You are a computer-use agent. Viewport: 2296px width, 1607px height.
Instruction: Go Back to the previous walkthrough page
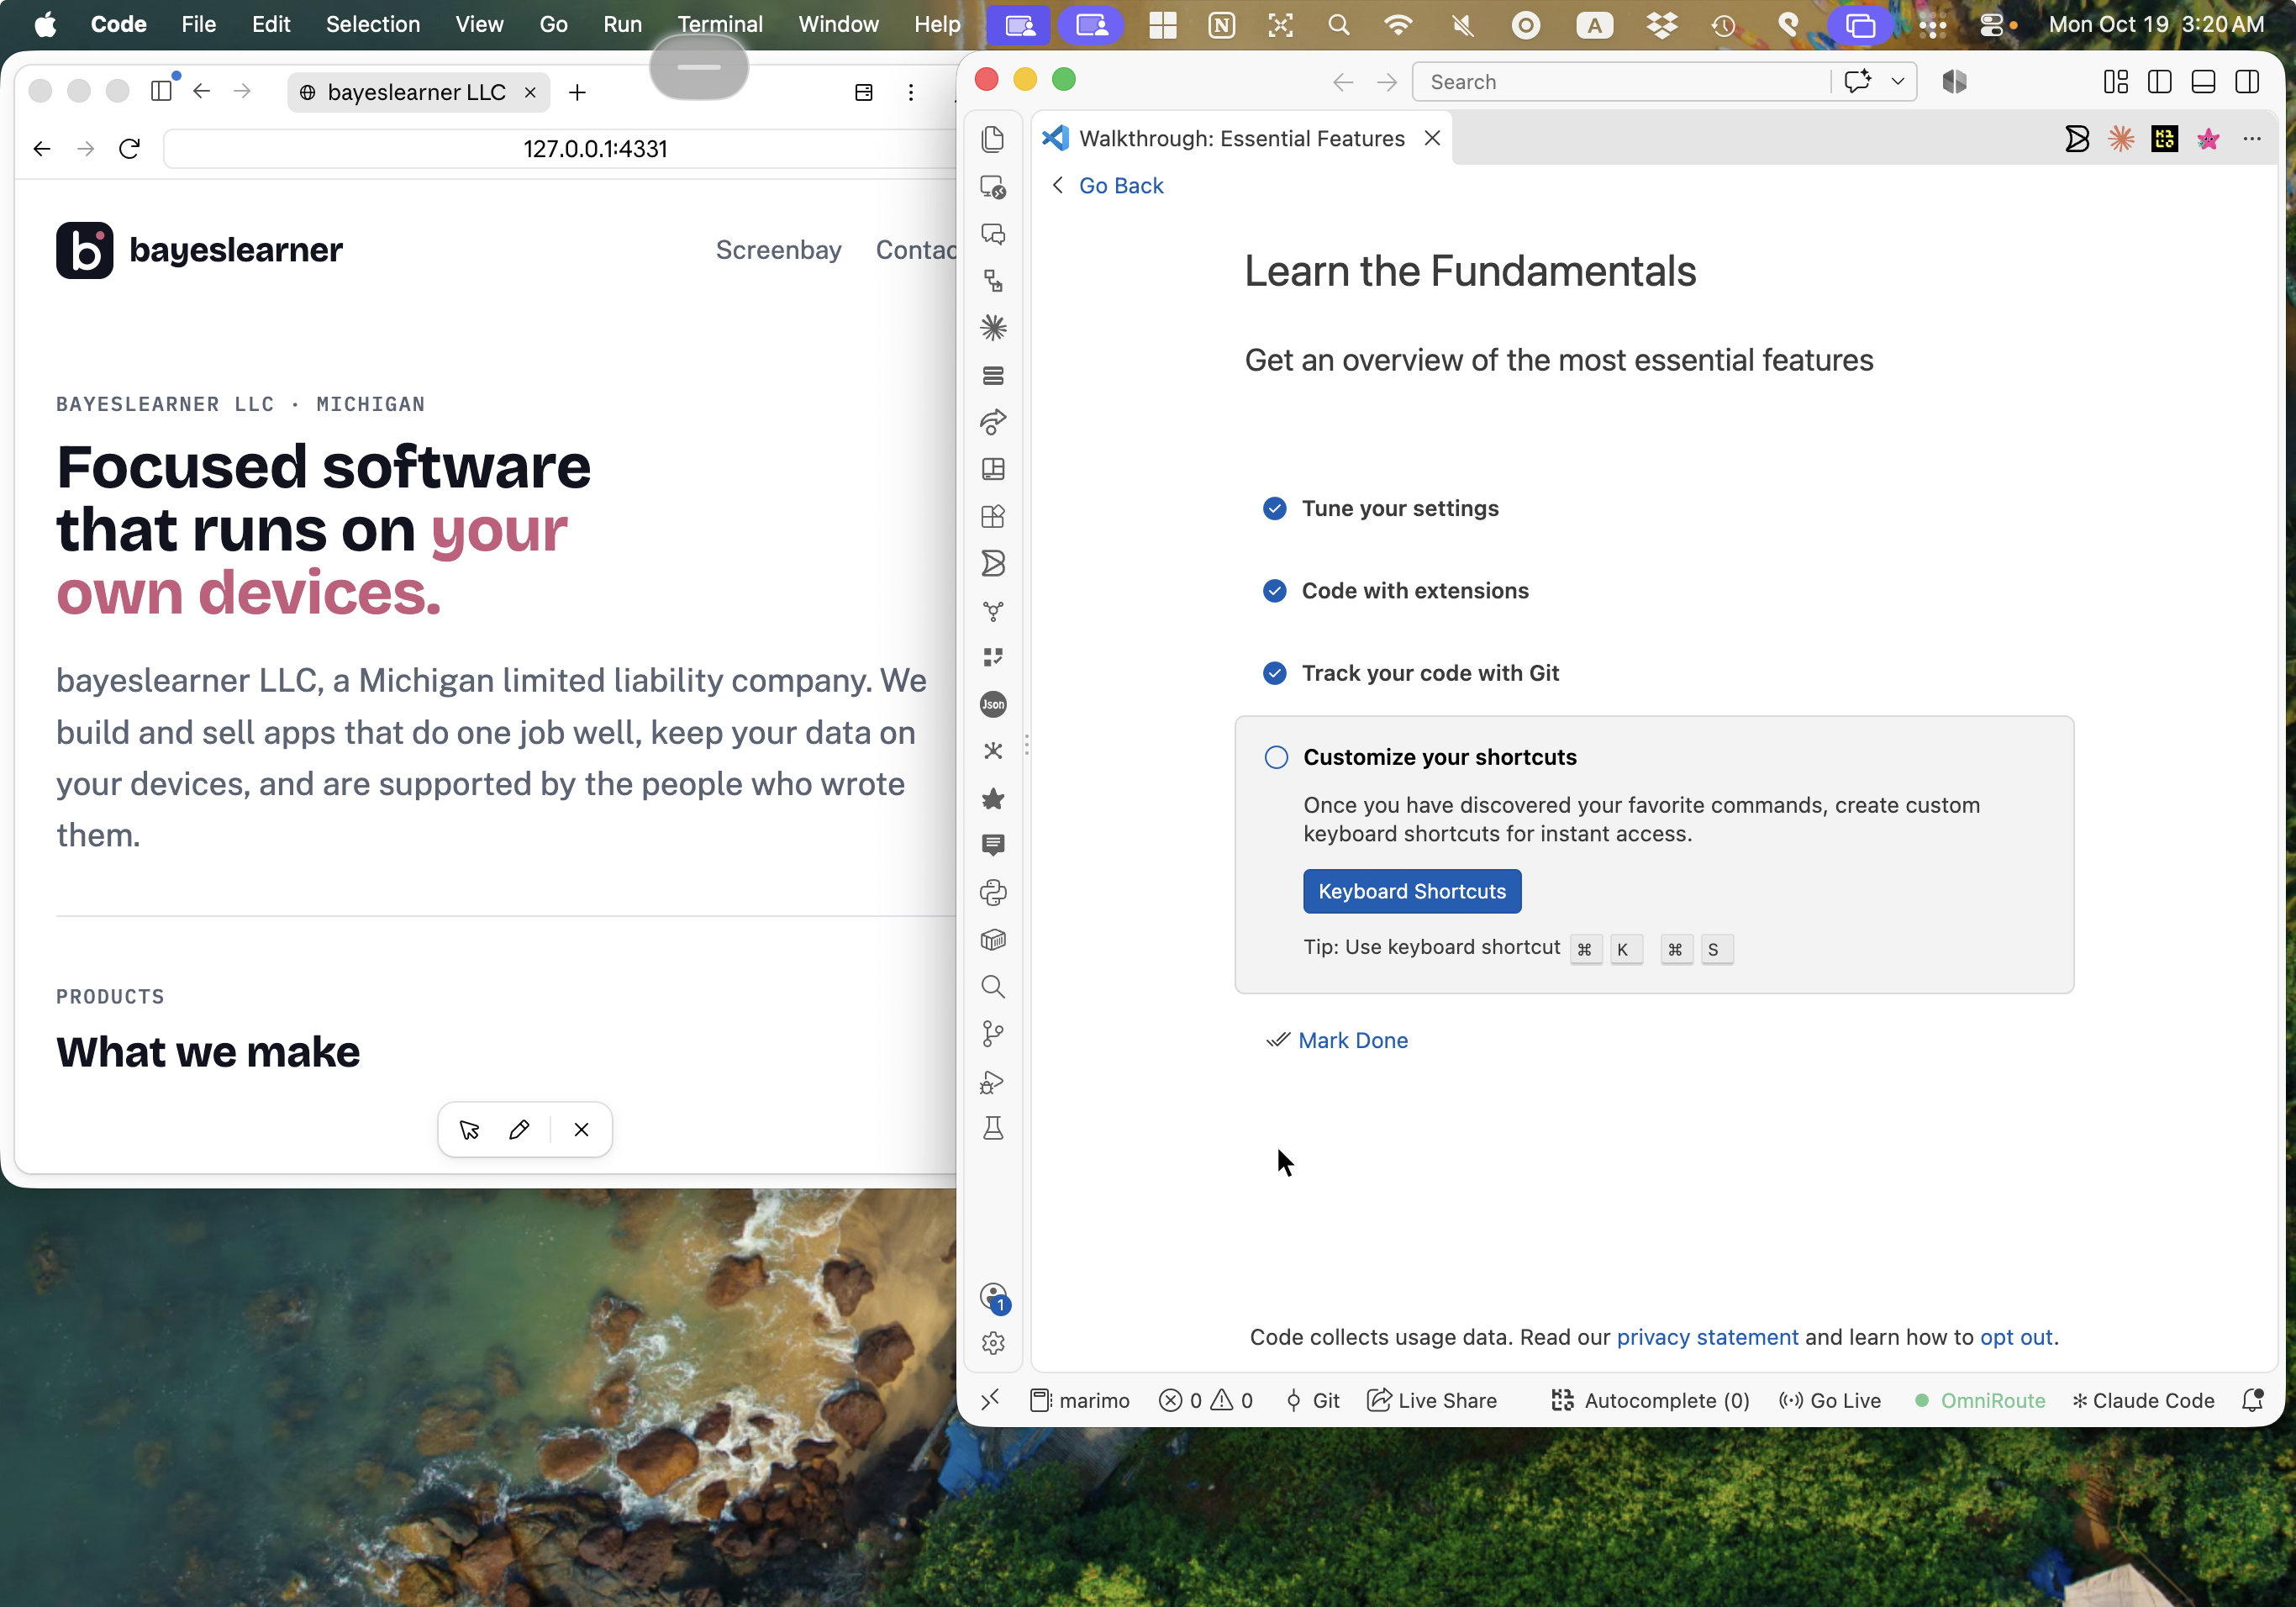click(1120, 186)
